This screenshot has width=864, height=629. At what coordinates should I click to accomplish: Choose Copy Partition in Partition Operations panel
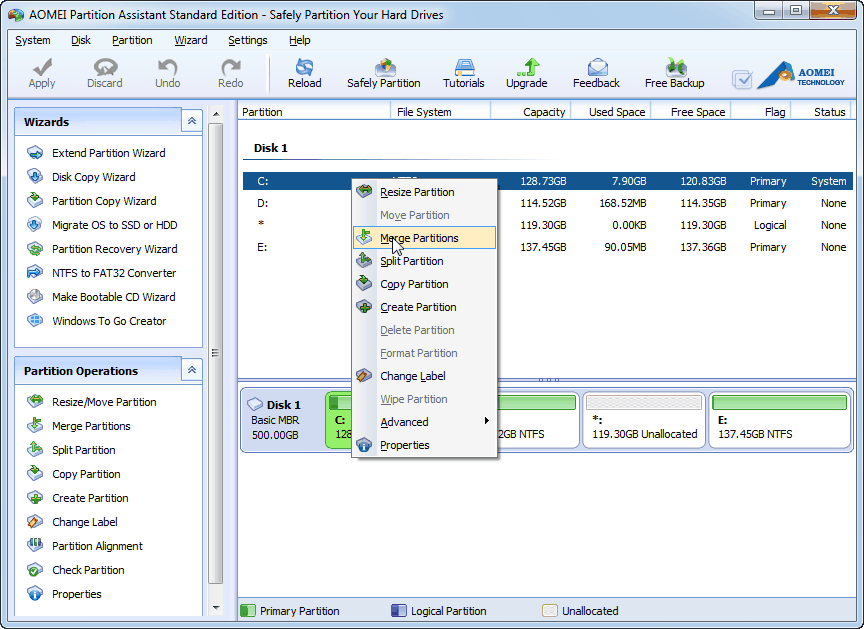(x=74, y=474)
